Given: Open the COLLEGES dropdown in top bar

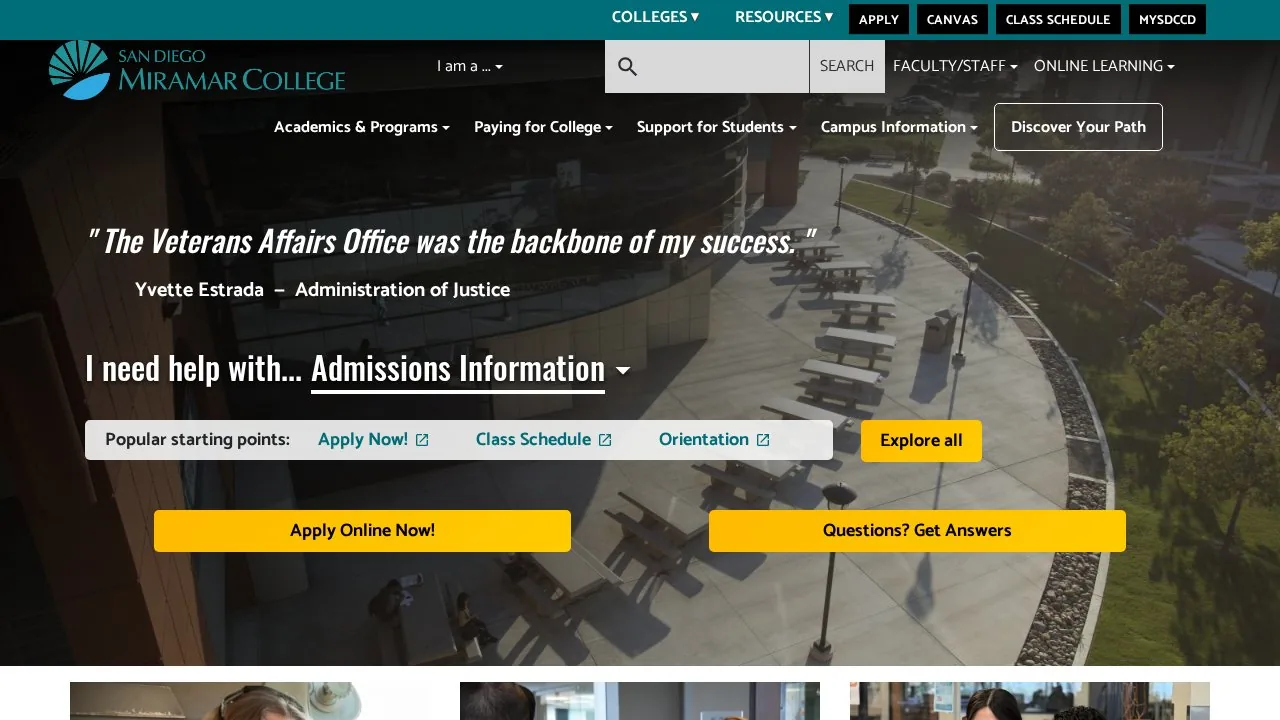Looking at the screenshot, I should point(655,17).
